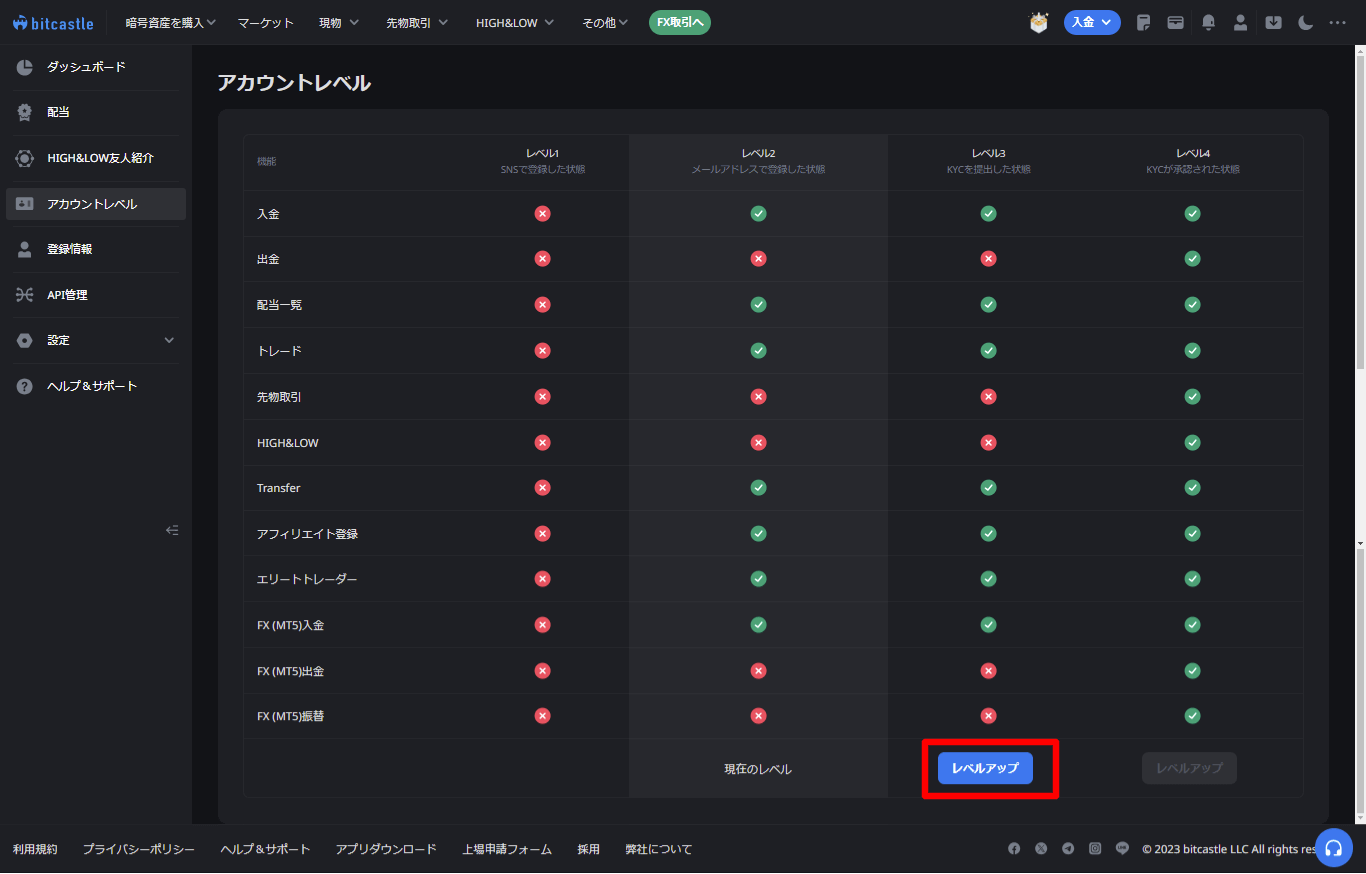Click the treasure box reward icon
The width and height of the screenshot is (1366, 874).
1039,22
